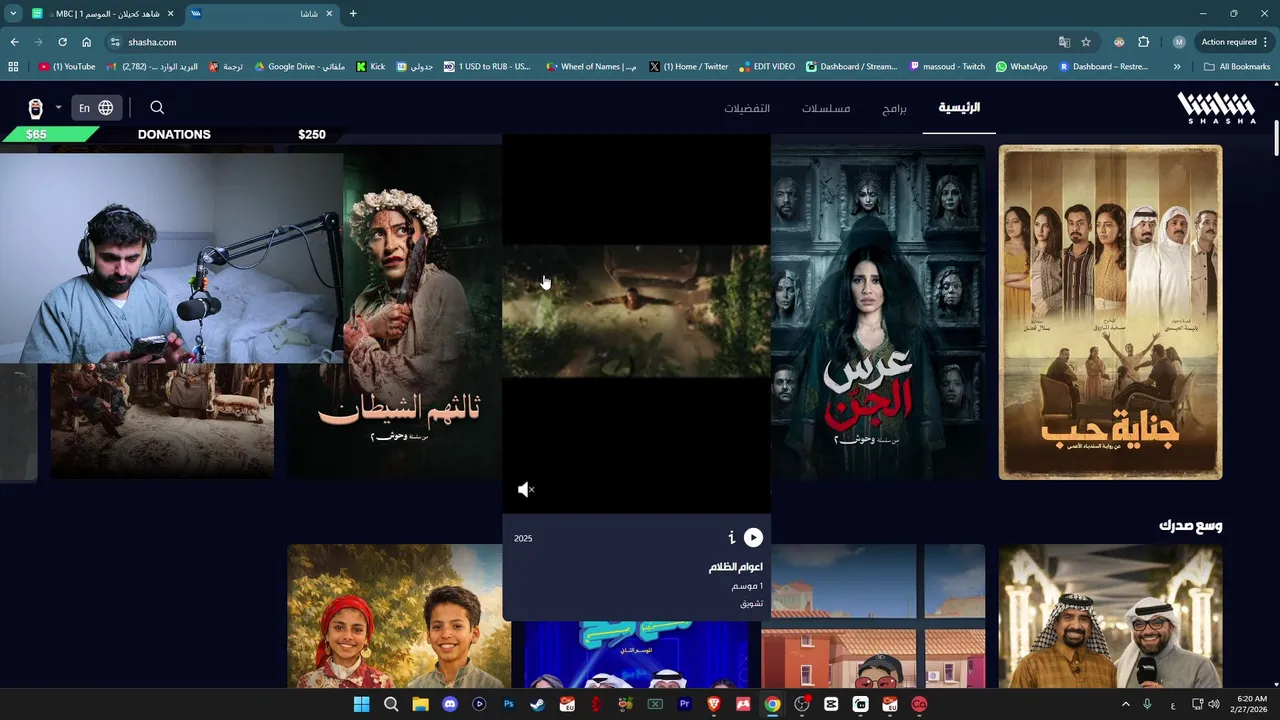This screenshot has height=720, width=1280.
Task: Bookmark this page with the star icon
Action: [1086, 42]
